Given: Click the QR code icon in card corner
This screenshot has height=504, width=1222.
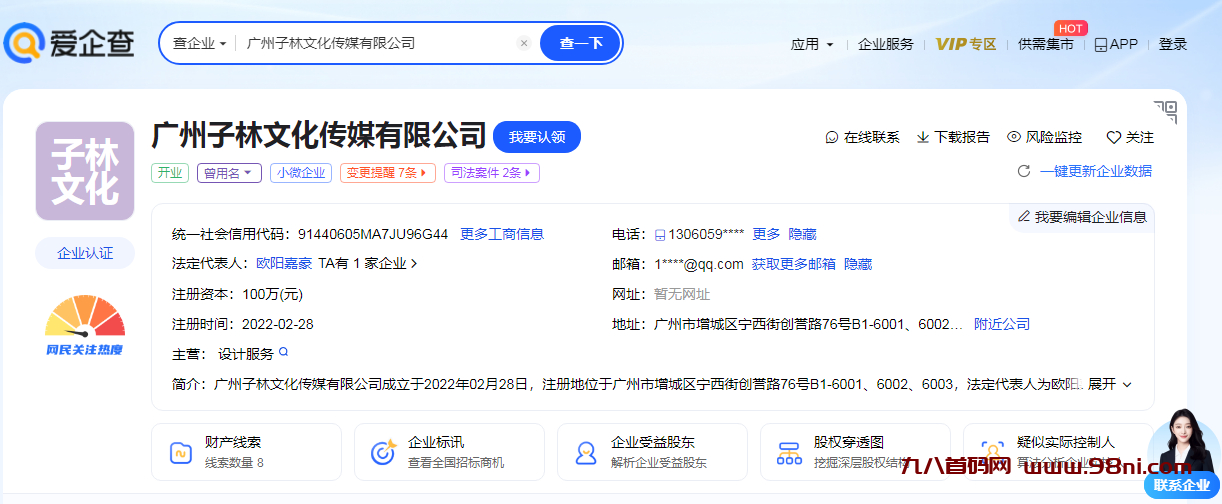Looking at the screenshot, I should click(x=1165, y=111).
